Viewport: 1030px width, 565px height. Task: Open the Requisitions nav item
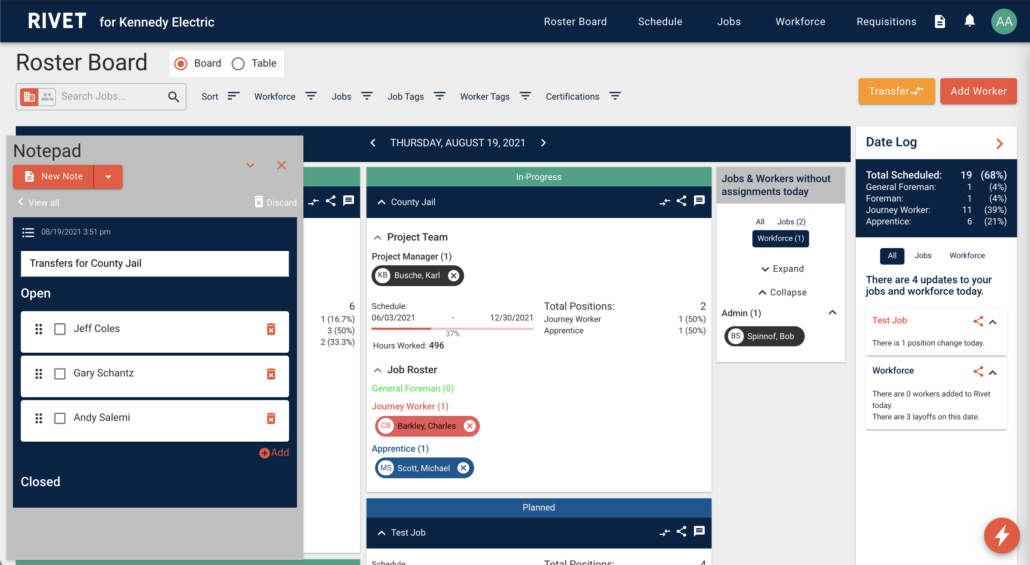point(886,22)
